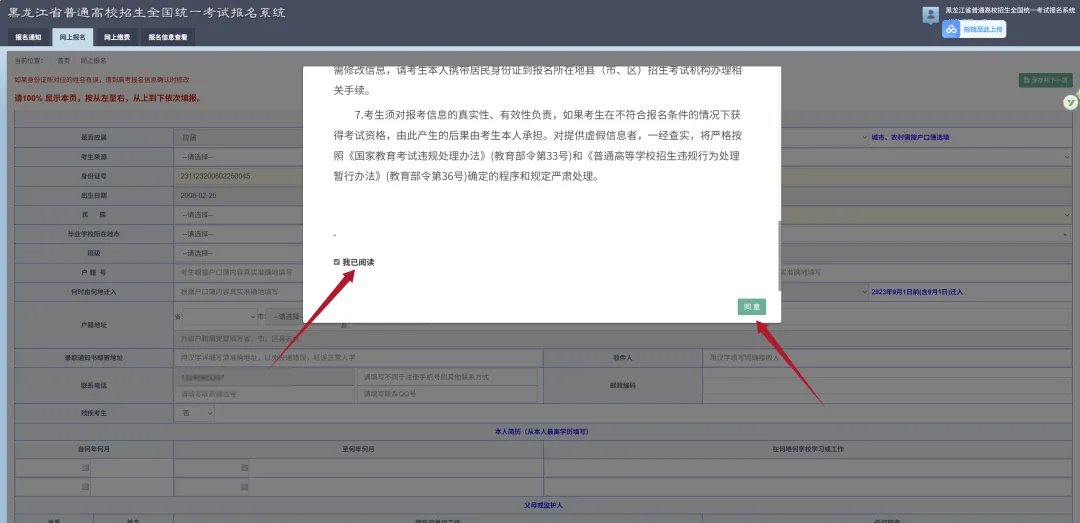This screenshot has width=1080, height=523.
Task: Click the user avatar icon in header
Action: point(931,15)
